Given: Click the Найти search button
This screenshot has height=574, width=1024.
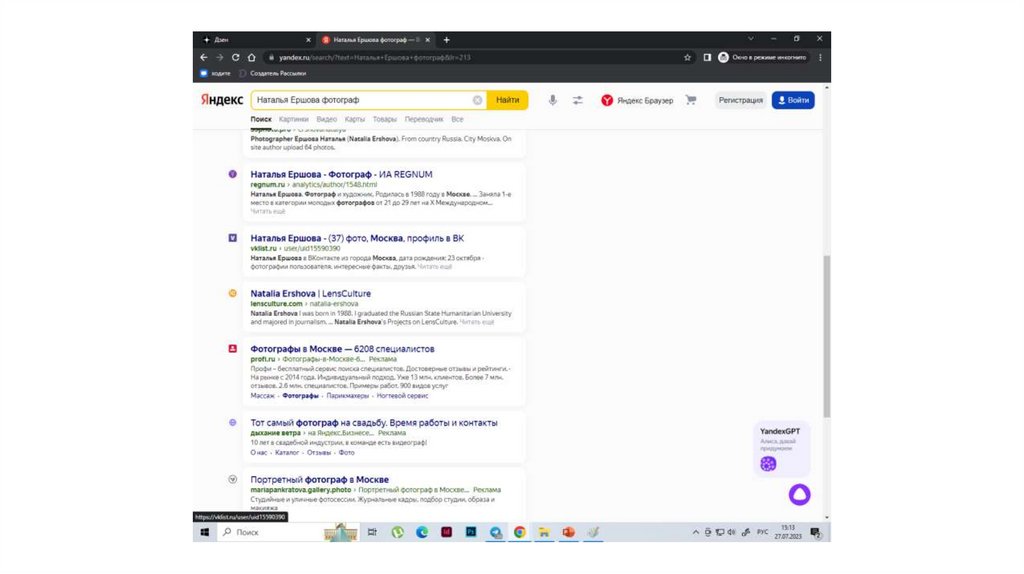Looking at the screenshot, I should point(507,100).
